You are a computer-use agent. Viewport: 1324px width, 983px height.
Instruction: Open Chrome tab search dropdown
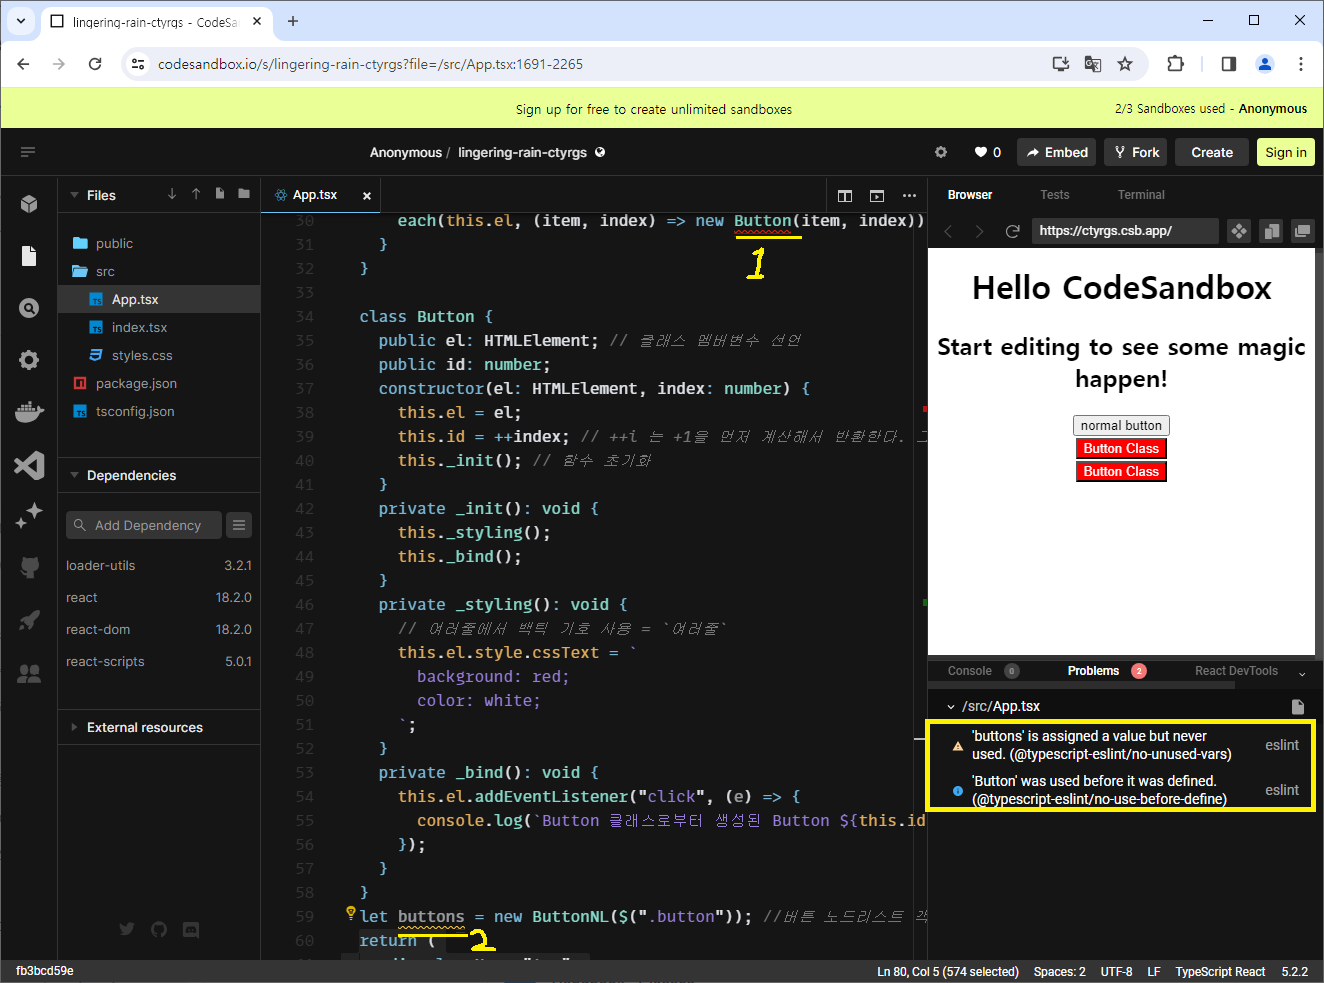[20, 20]
